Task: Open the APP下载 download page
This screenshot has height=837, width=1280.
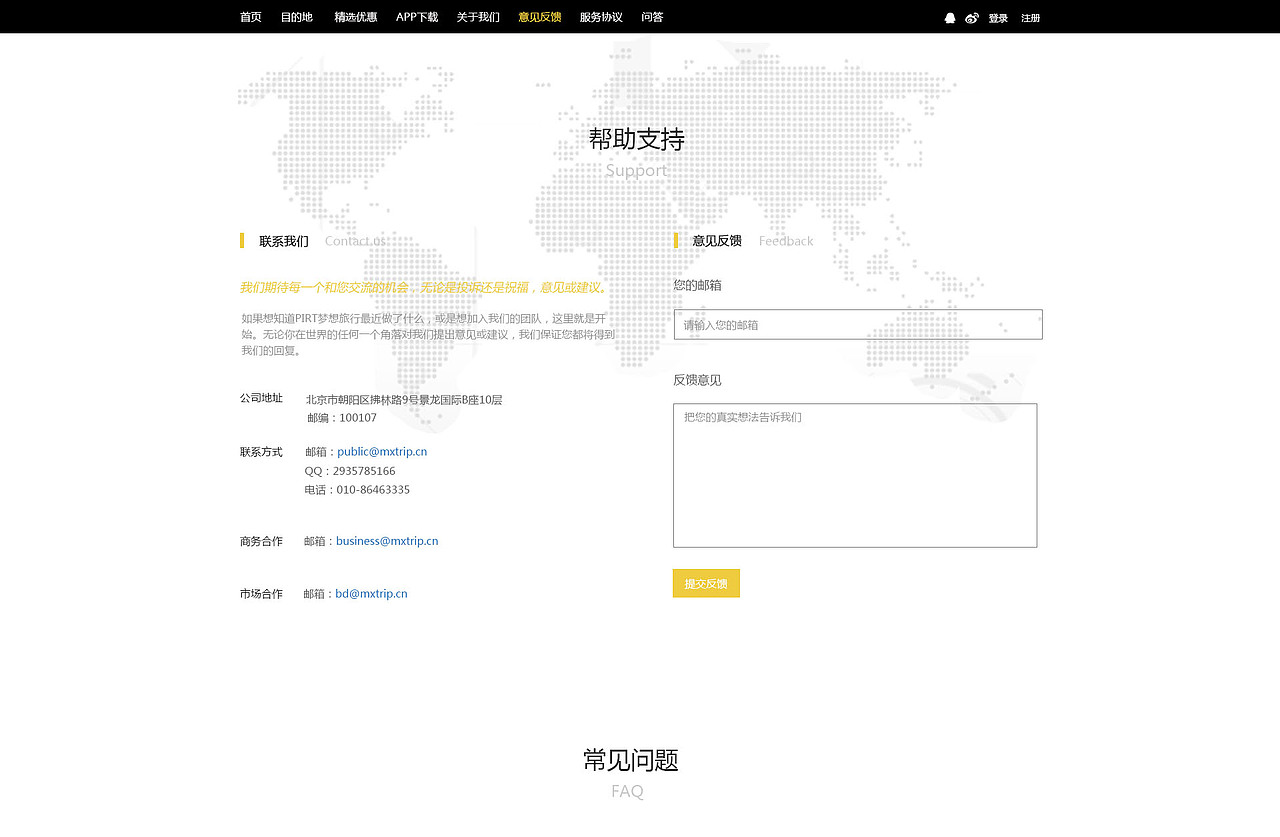Action: coord(415,17)
